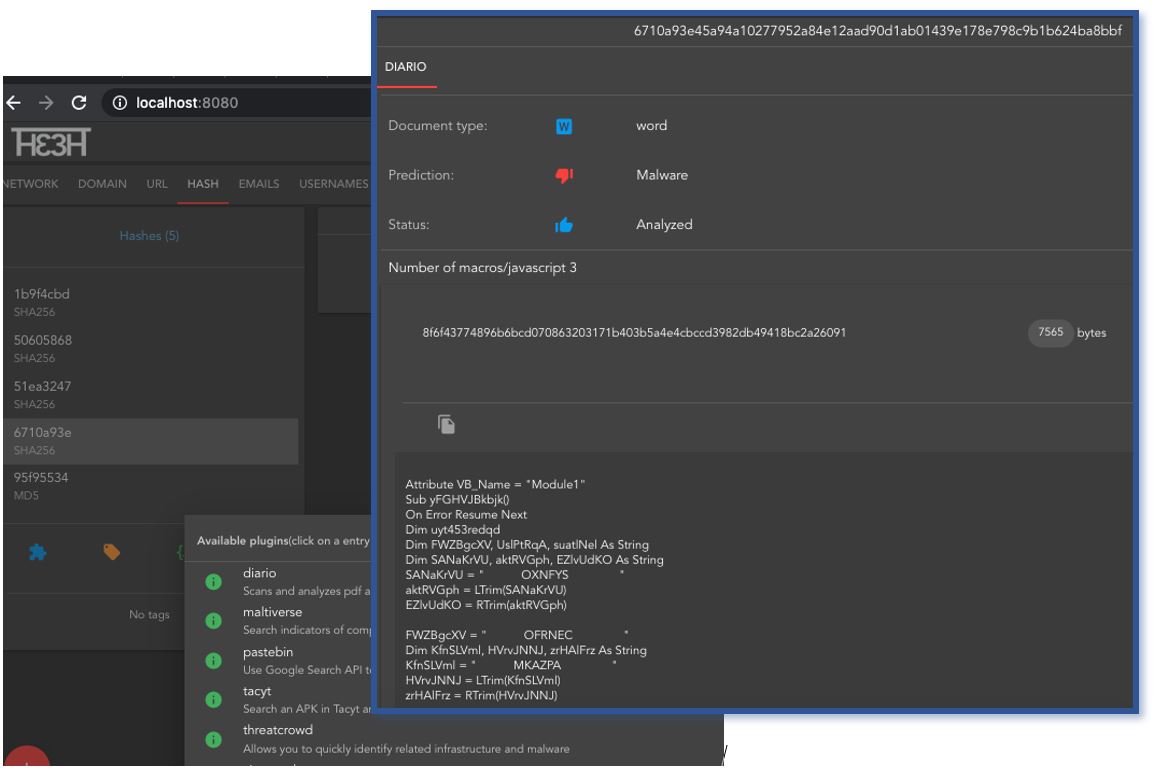Image resolution: width=1154 pixels, height=770 pixels.
Task: Click the green info icon next to pastebin
Action: pyautogui.click(x=213, y=662)
